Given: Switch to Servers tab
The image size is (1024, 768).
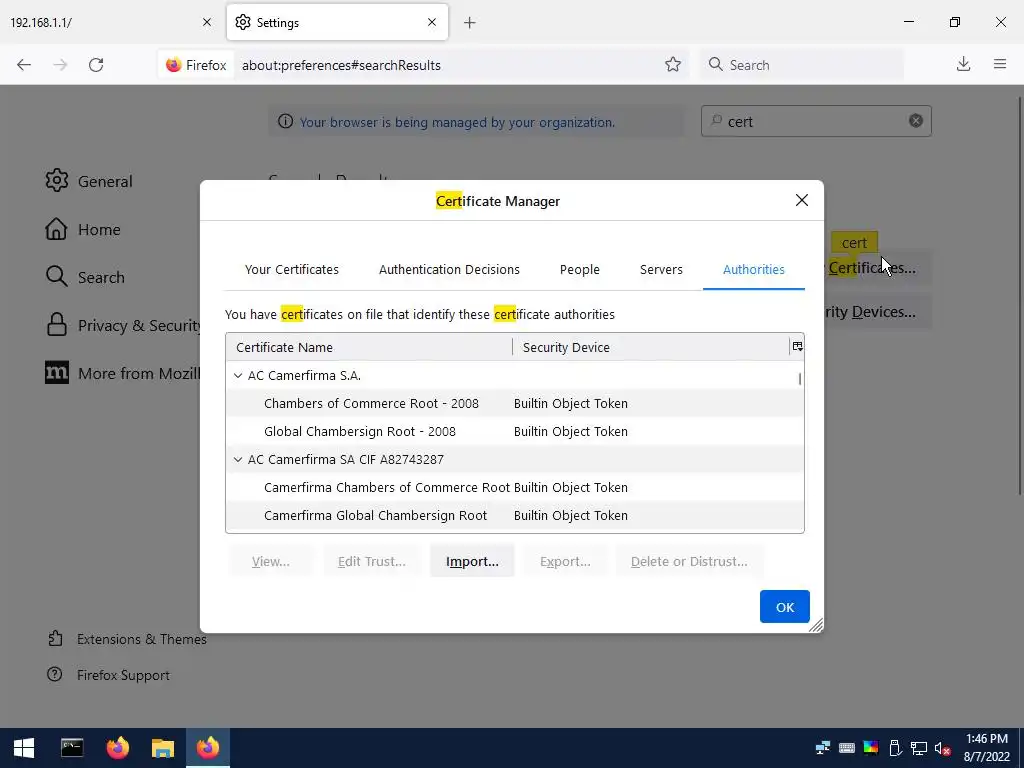Looking at the screenshot, I should (x=661, y=269).
